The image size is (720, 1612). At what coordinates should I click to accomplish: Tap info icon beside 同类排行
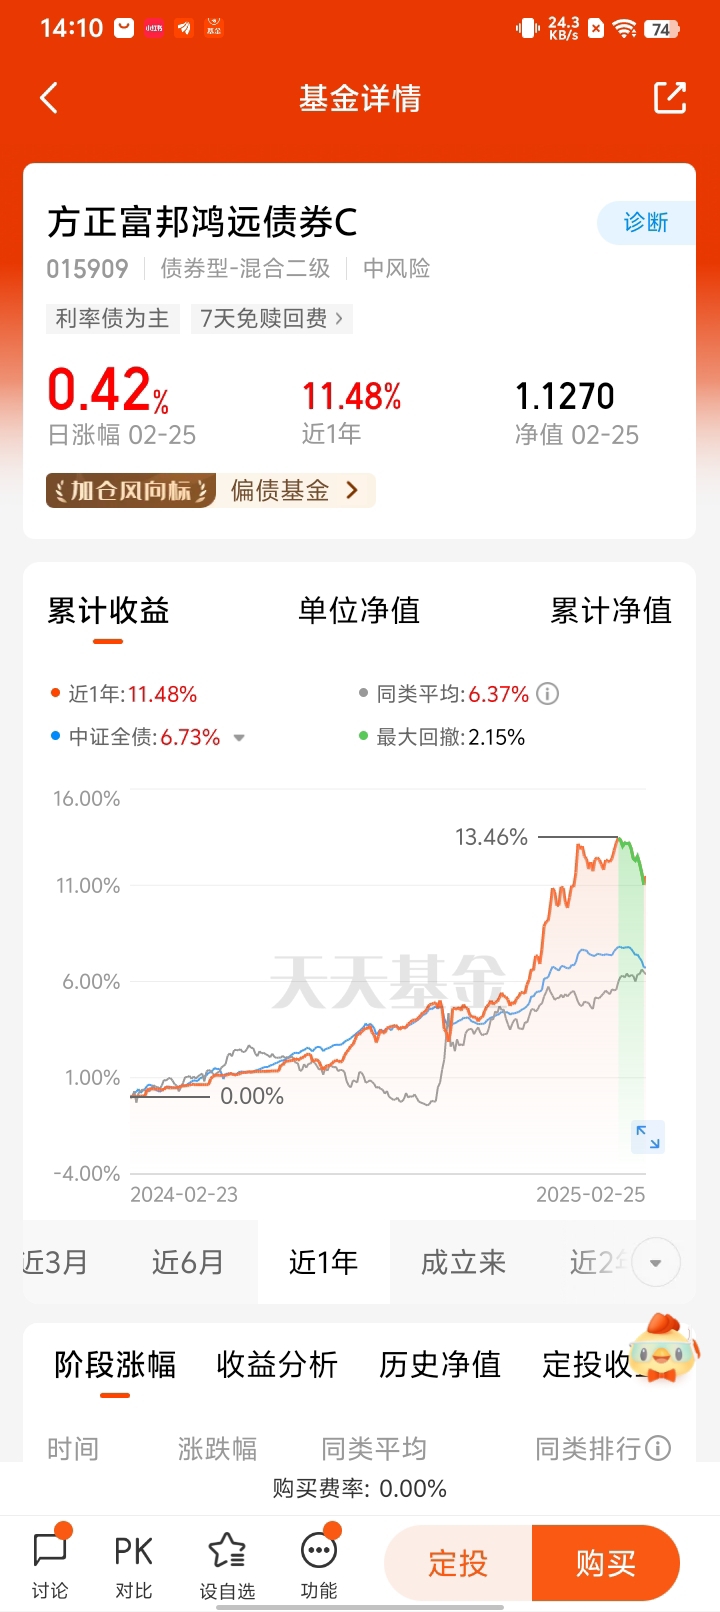coord(658,1448)
